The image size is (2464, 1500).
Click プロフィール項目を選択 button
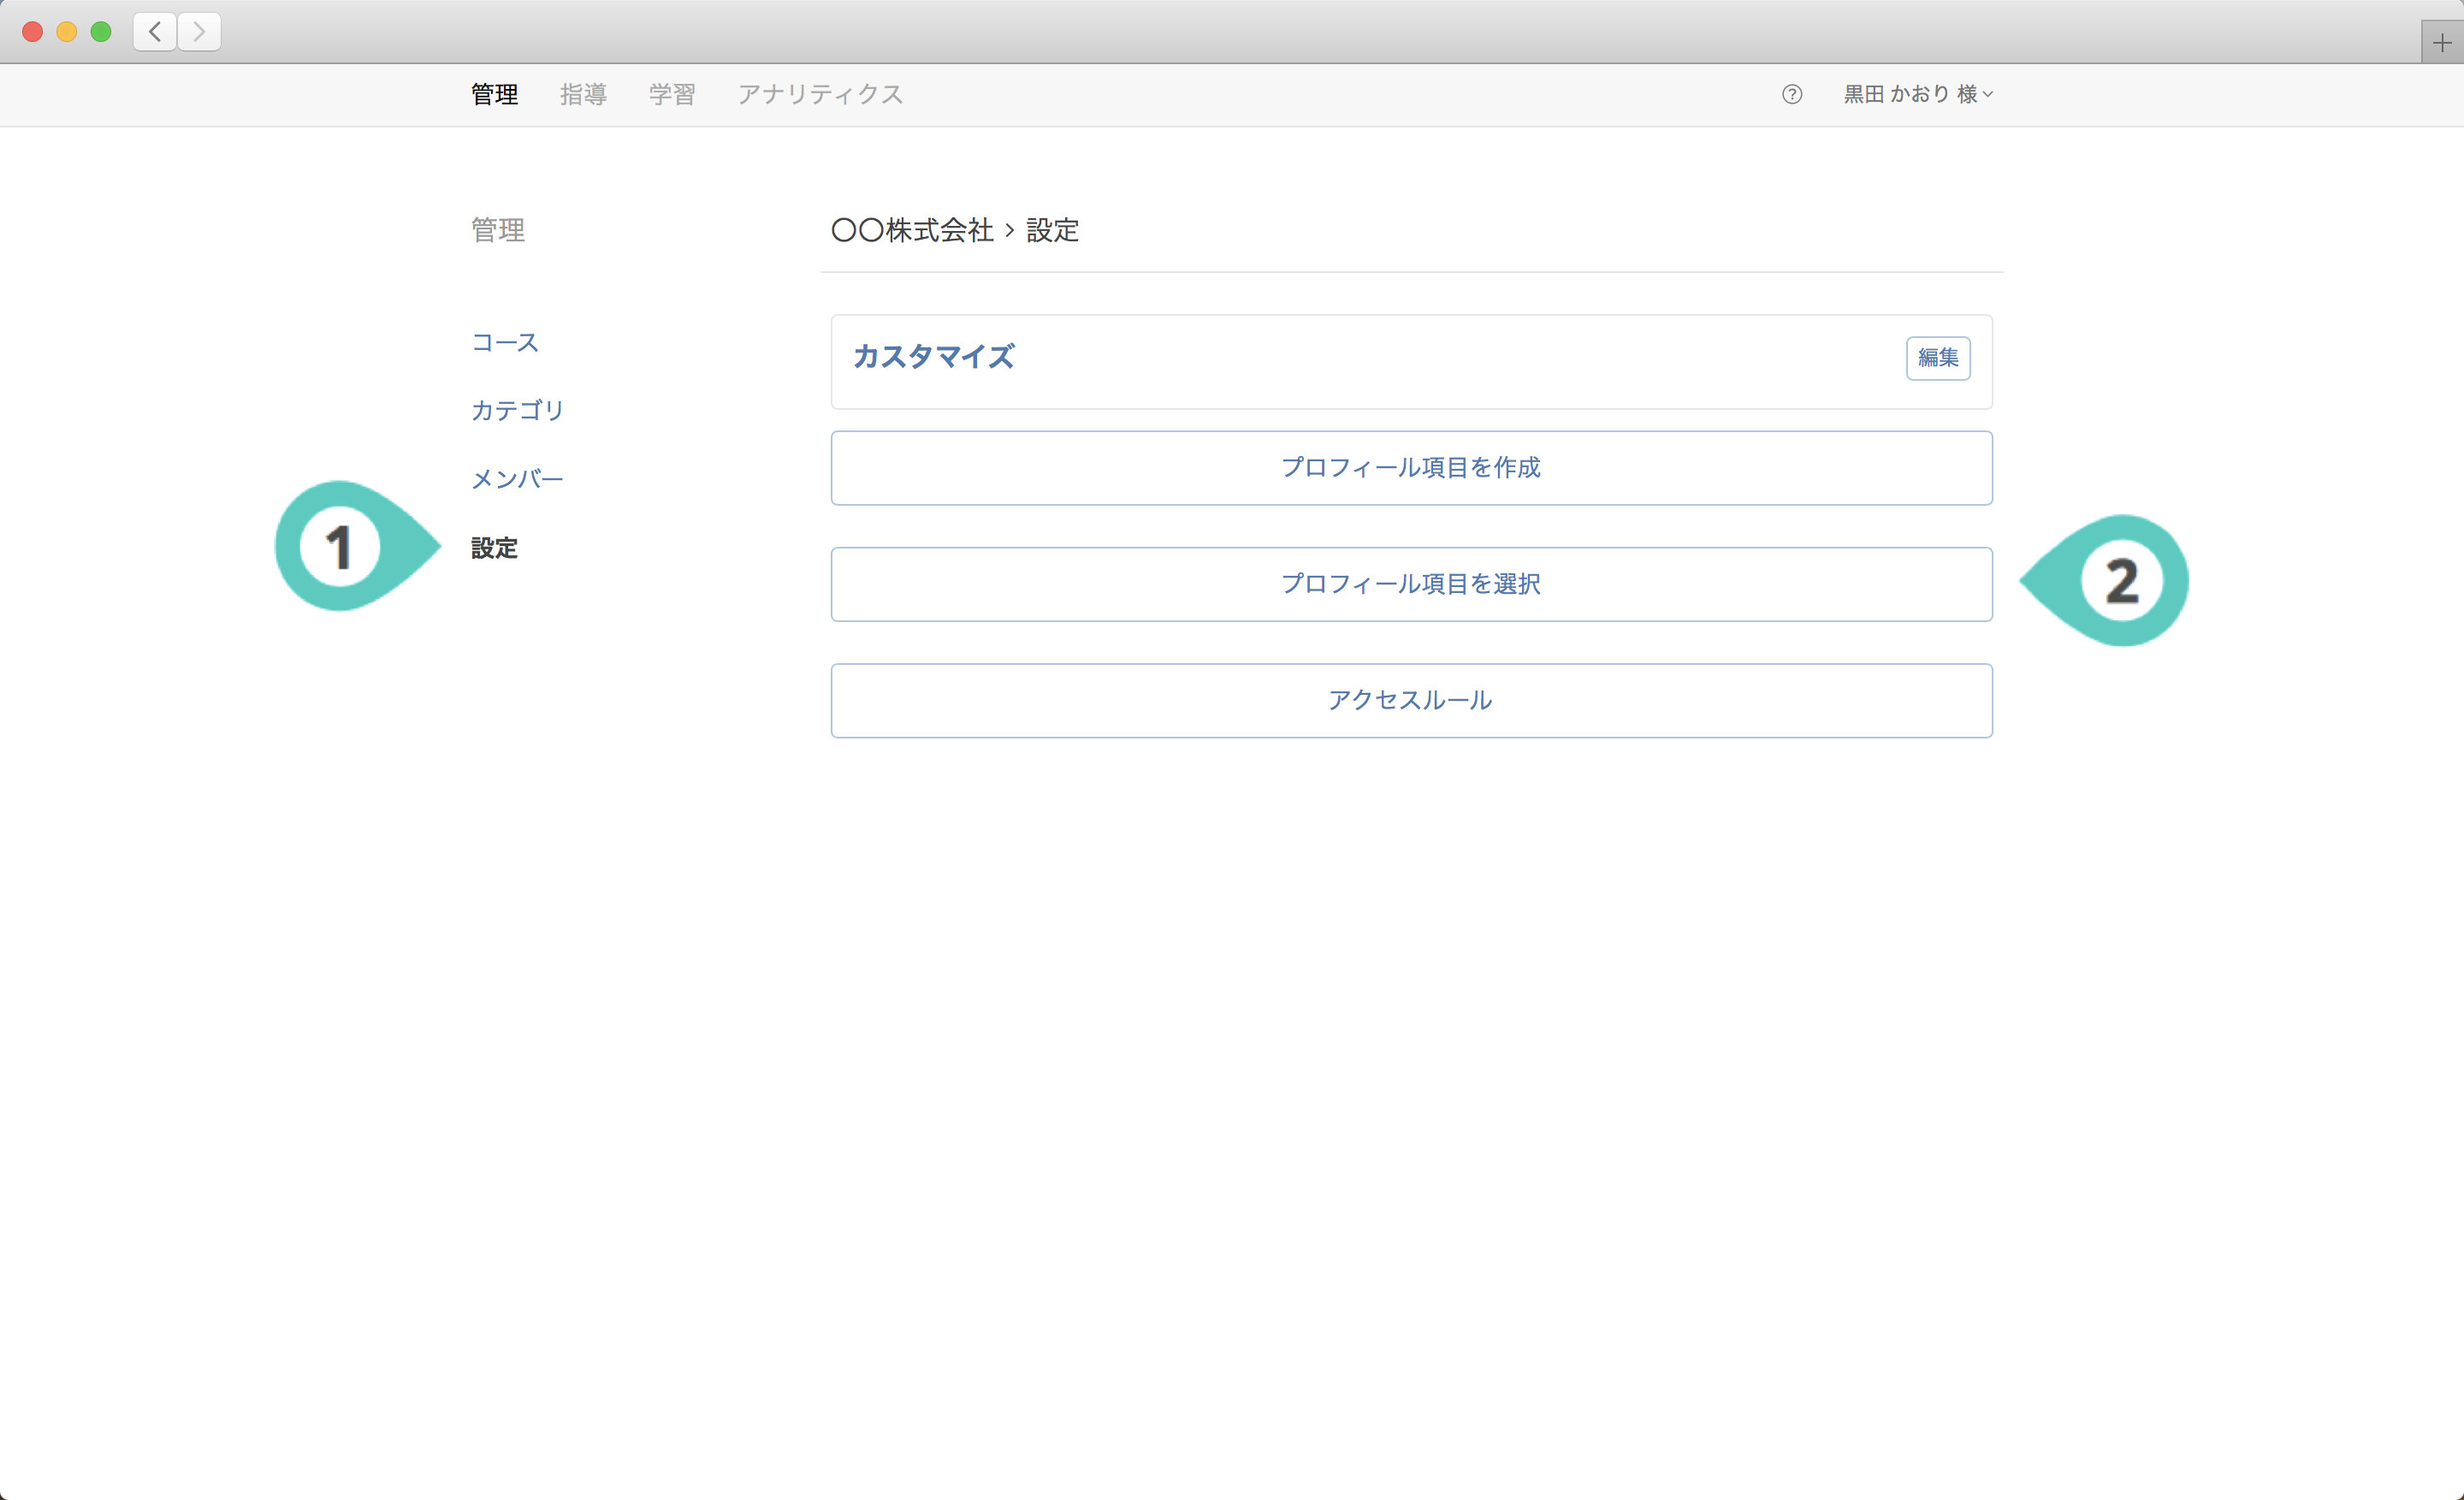pyautogui.click(x=1410, y=584)
